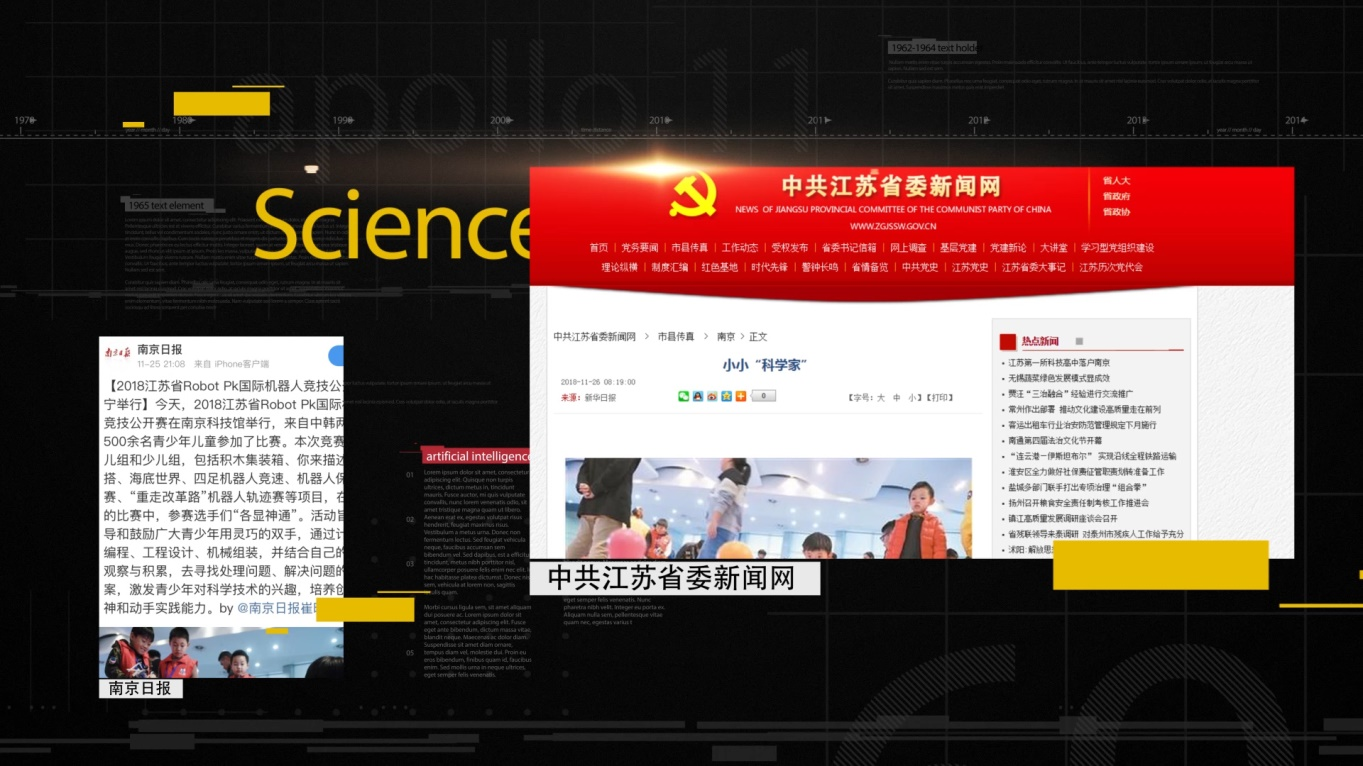Screen dimensions: 1363x766
Task: Open 首页 in the navigation bar
Action: 598,248
